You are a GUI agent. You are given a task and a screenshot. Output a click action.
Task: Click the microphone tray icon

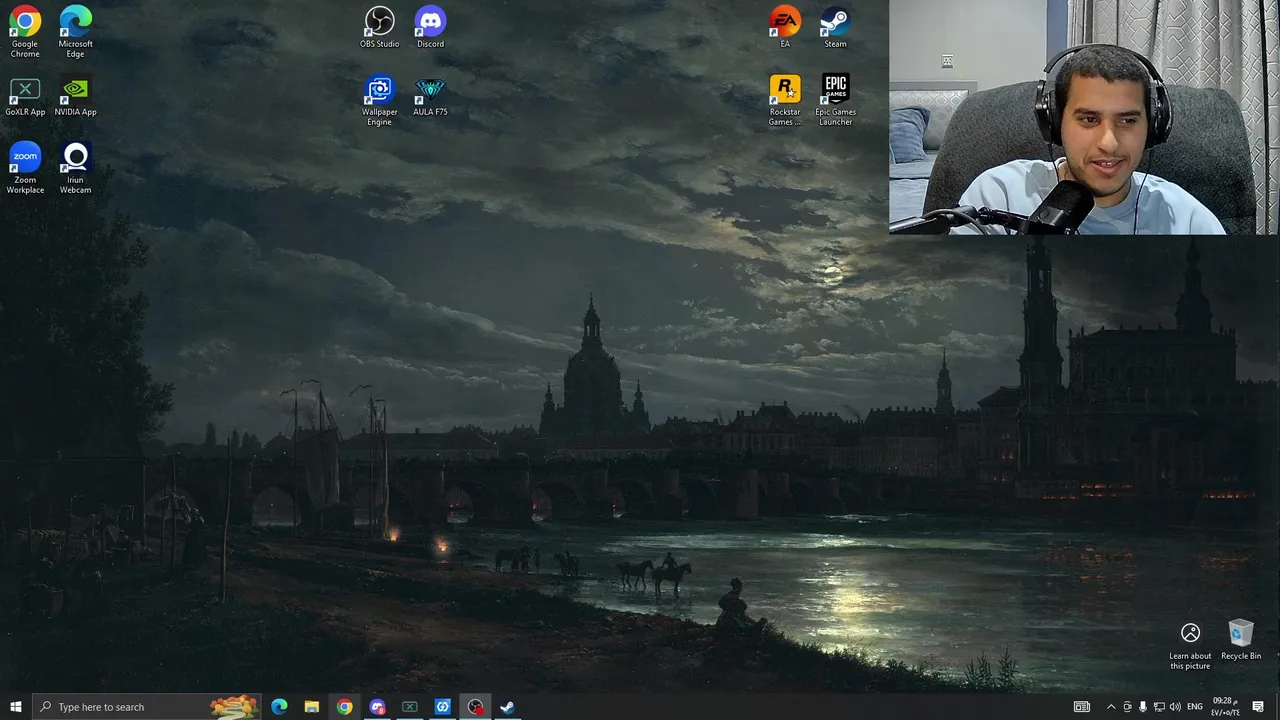1143,707
